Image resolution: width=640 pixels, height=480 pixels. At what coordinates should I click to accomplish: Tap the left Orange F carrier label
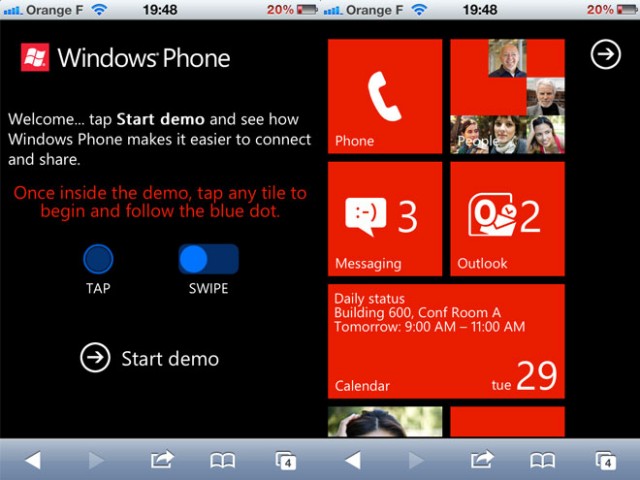pyautogui.click(x=54, y=9)
